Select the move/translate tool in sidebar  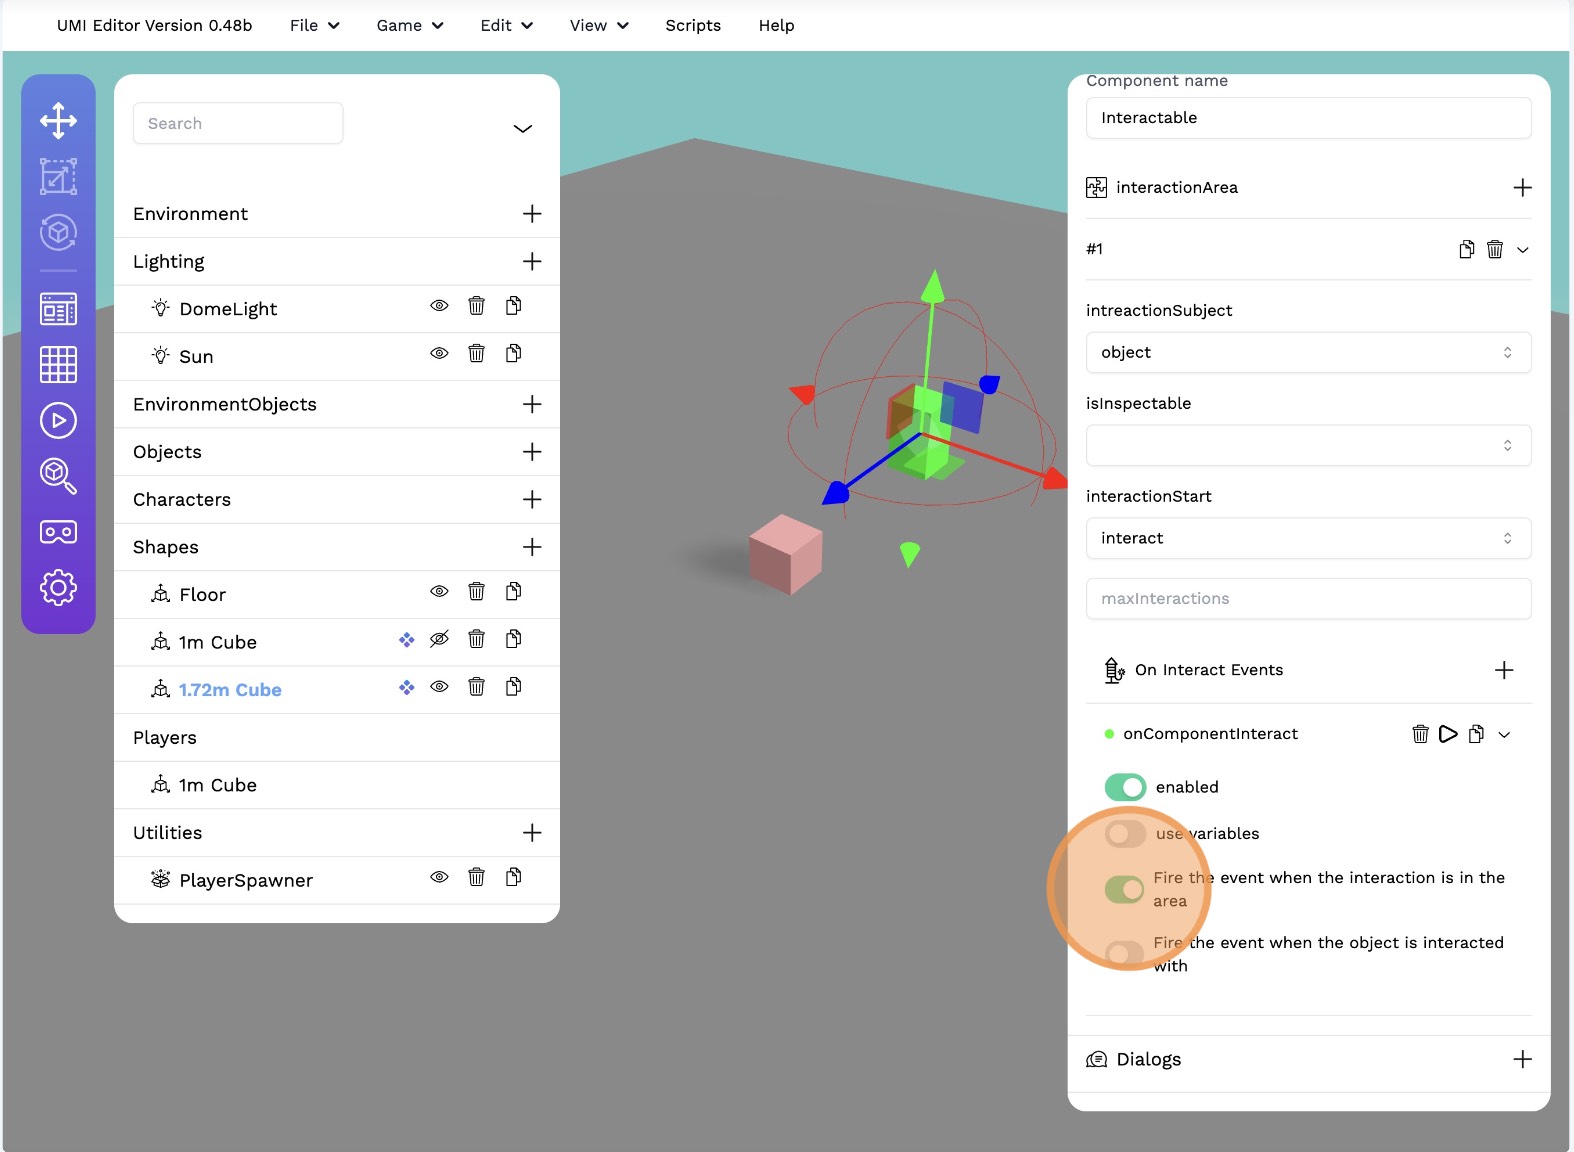point(58,121)
